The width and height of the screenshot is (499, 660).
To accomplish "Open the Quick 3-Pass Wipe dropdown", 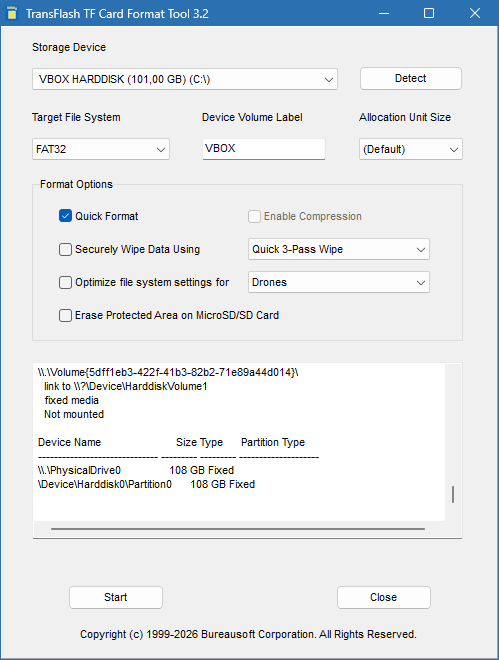I will pos(339,249).
